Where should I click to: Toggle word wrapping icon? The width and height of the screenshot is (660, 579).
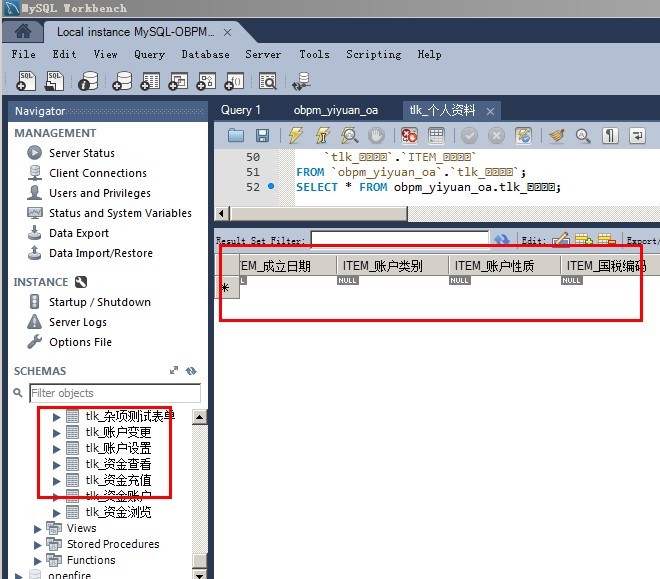[x=637, y=135]
